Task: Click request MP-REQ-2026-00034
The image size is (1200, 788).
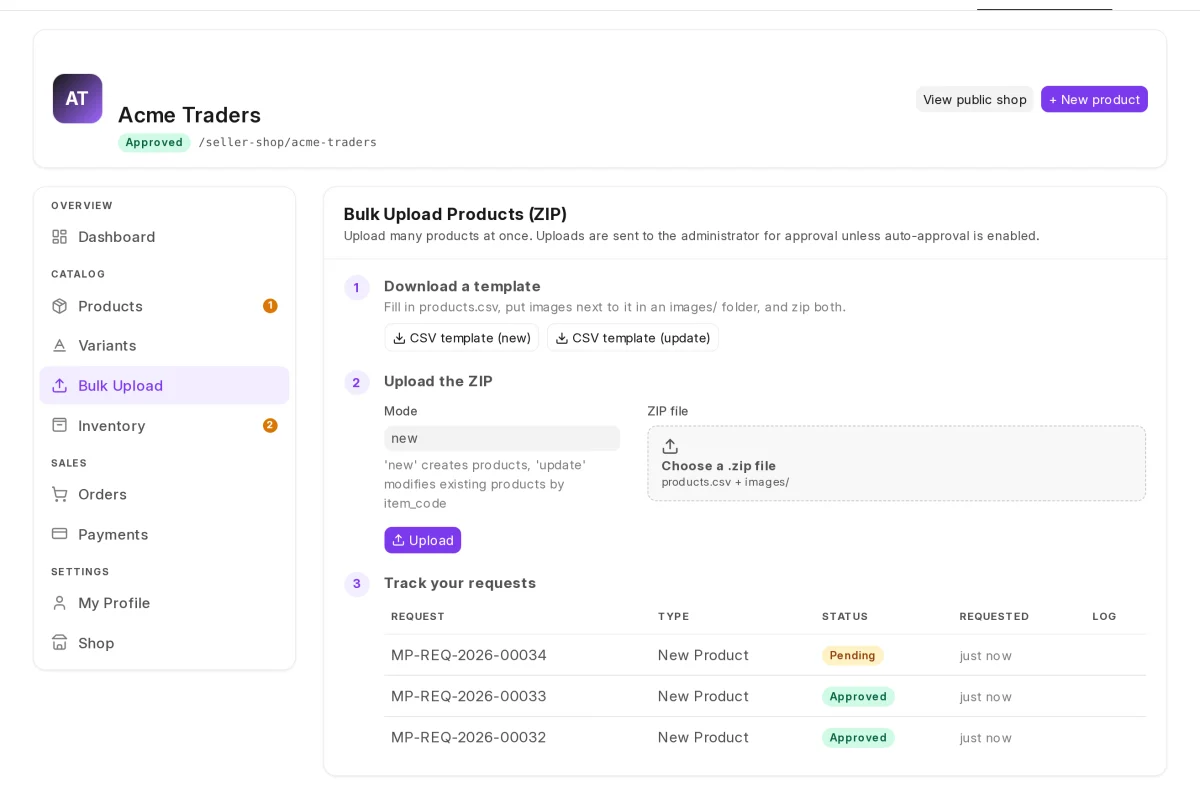Action: tap(469, 655)
